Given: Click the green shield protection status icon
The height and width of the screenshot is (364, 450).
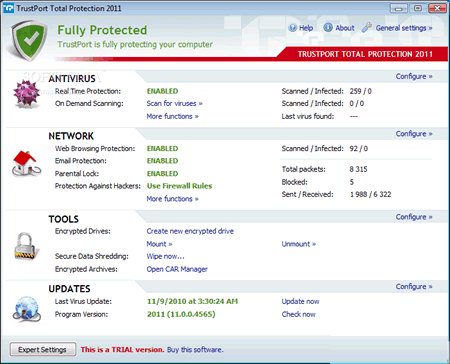Looking at the screenshot, I should [29, 41].
